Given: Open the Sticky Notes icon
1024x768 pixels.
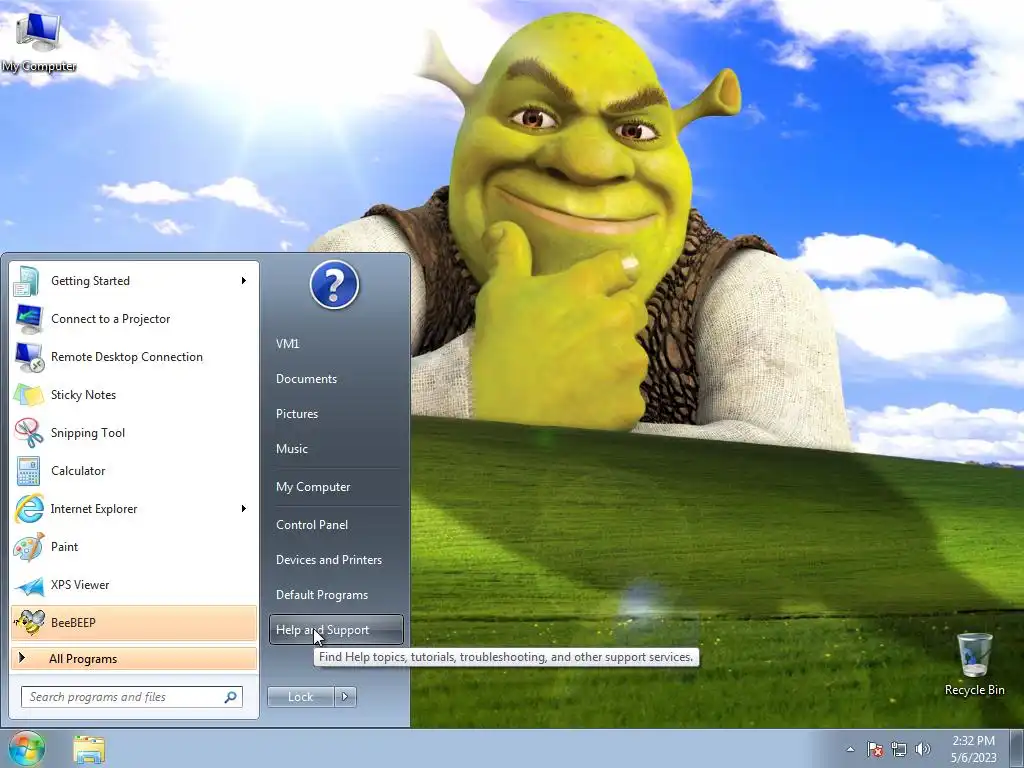Looking at the screenshot, I should tap(28, 394).
